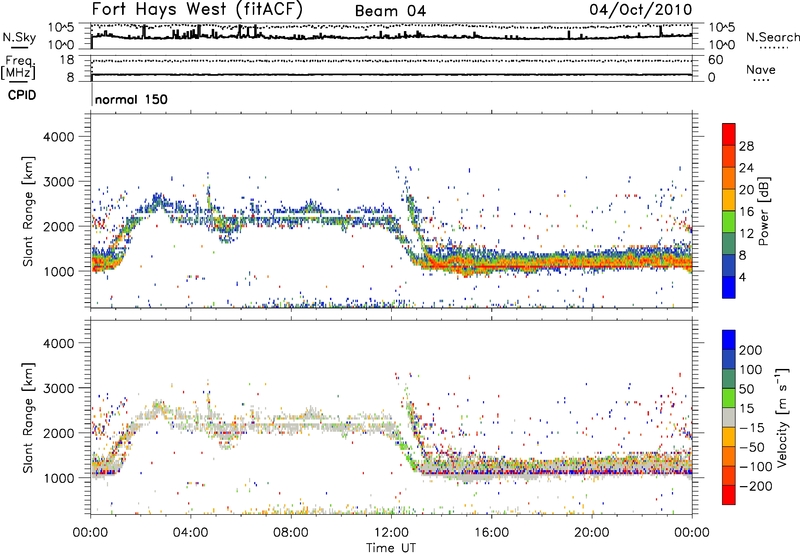Click the "Nave" legend label
Viewport: 800px width, 554px height.
point(761,70)
